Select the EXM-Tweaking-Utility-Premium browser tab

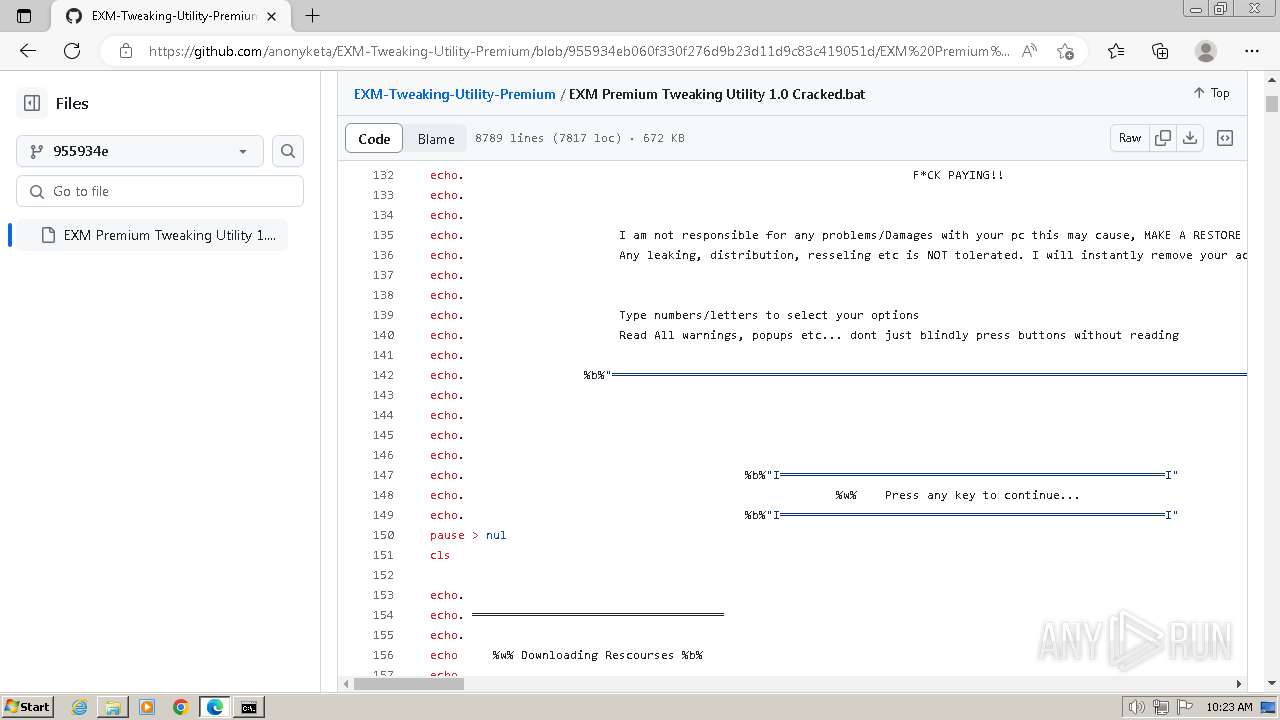170,16
